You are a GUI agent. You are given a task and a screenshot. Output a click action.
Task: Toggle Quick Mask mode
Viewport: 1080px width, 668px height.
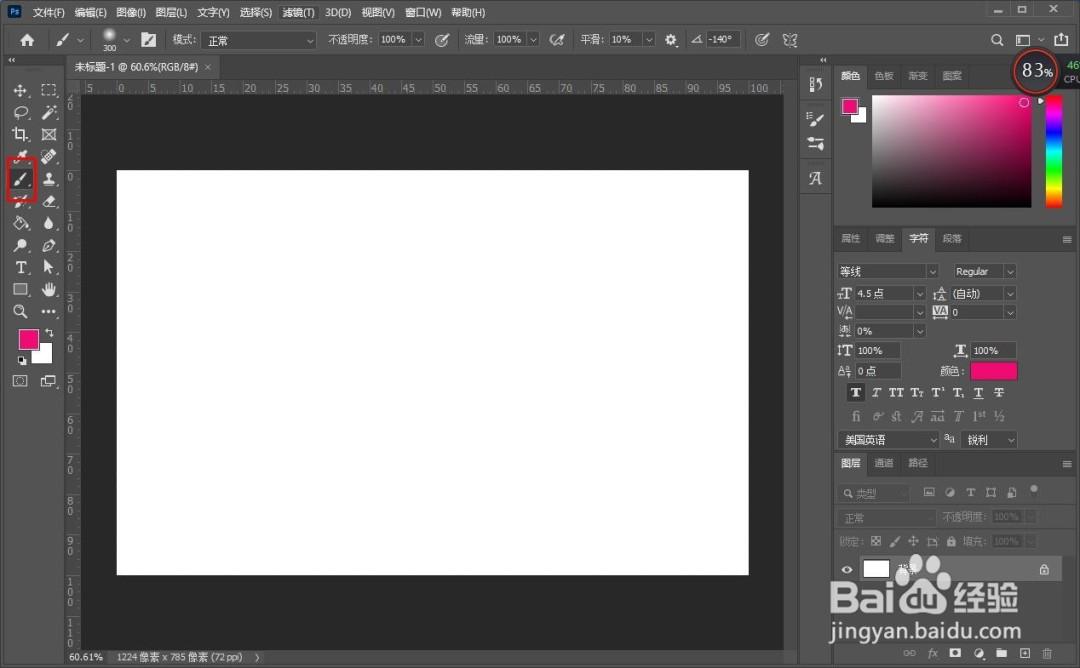pos(21,381)
